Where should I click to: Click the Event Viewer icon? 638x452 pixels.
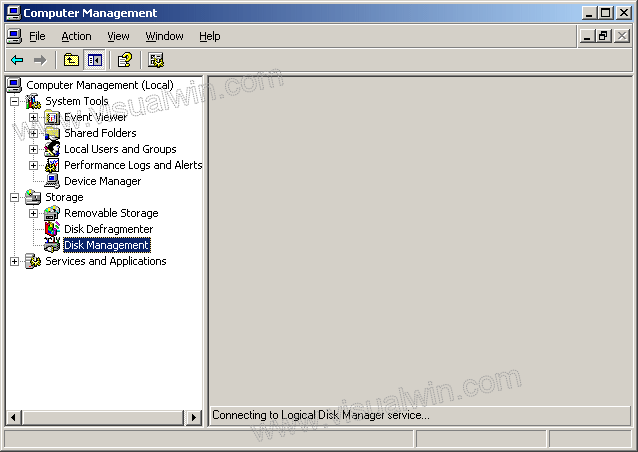52,117
